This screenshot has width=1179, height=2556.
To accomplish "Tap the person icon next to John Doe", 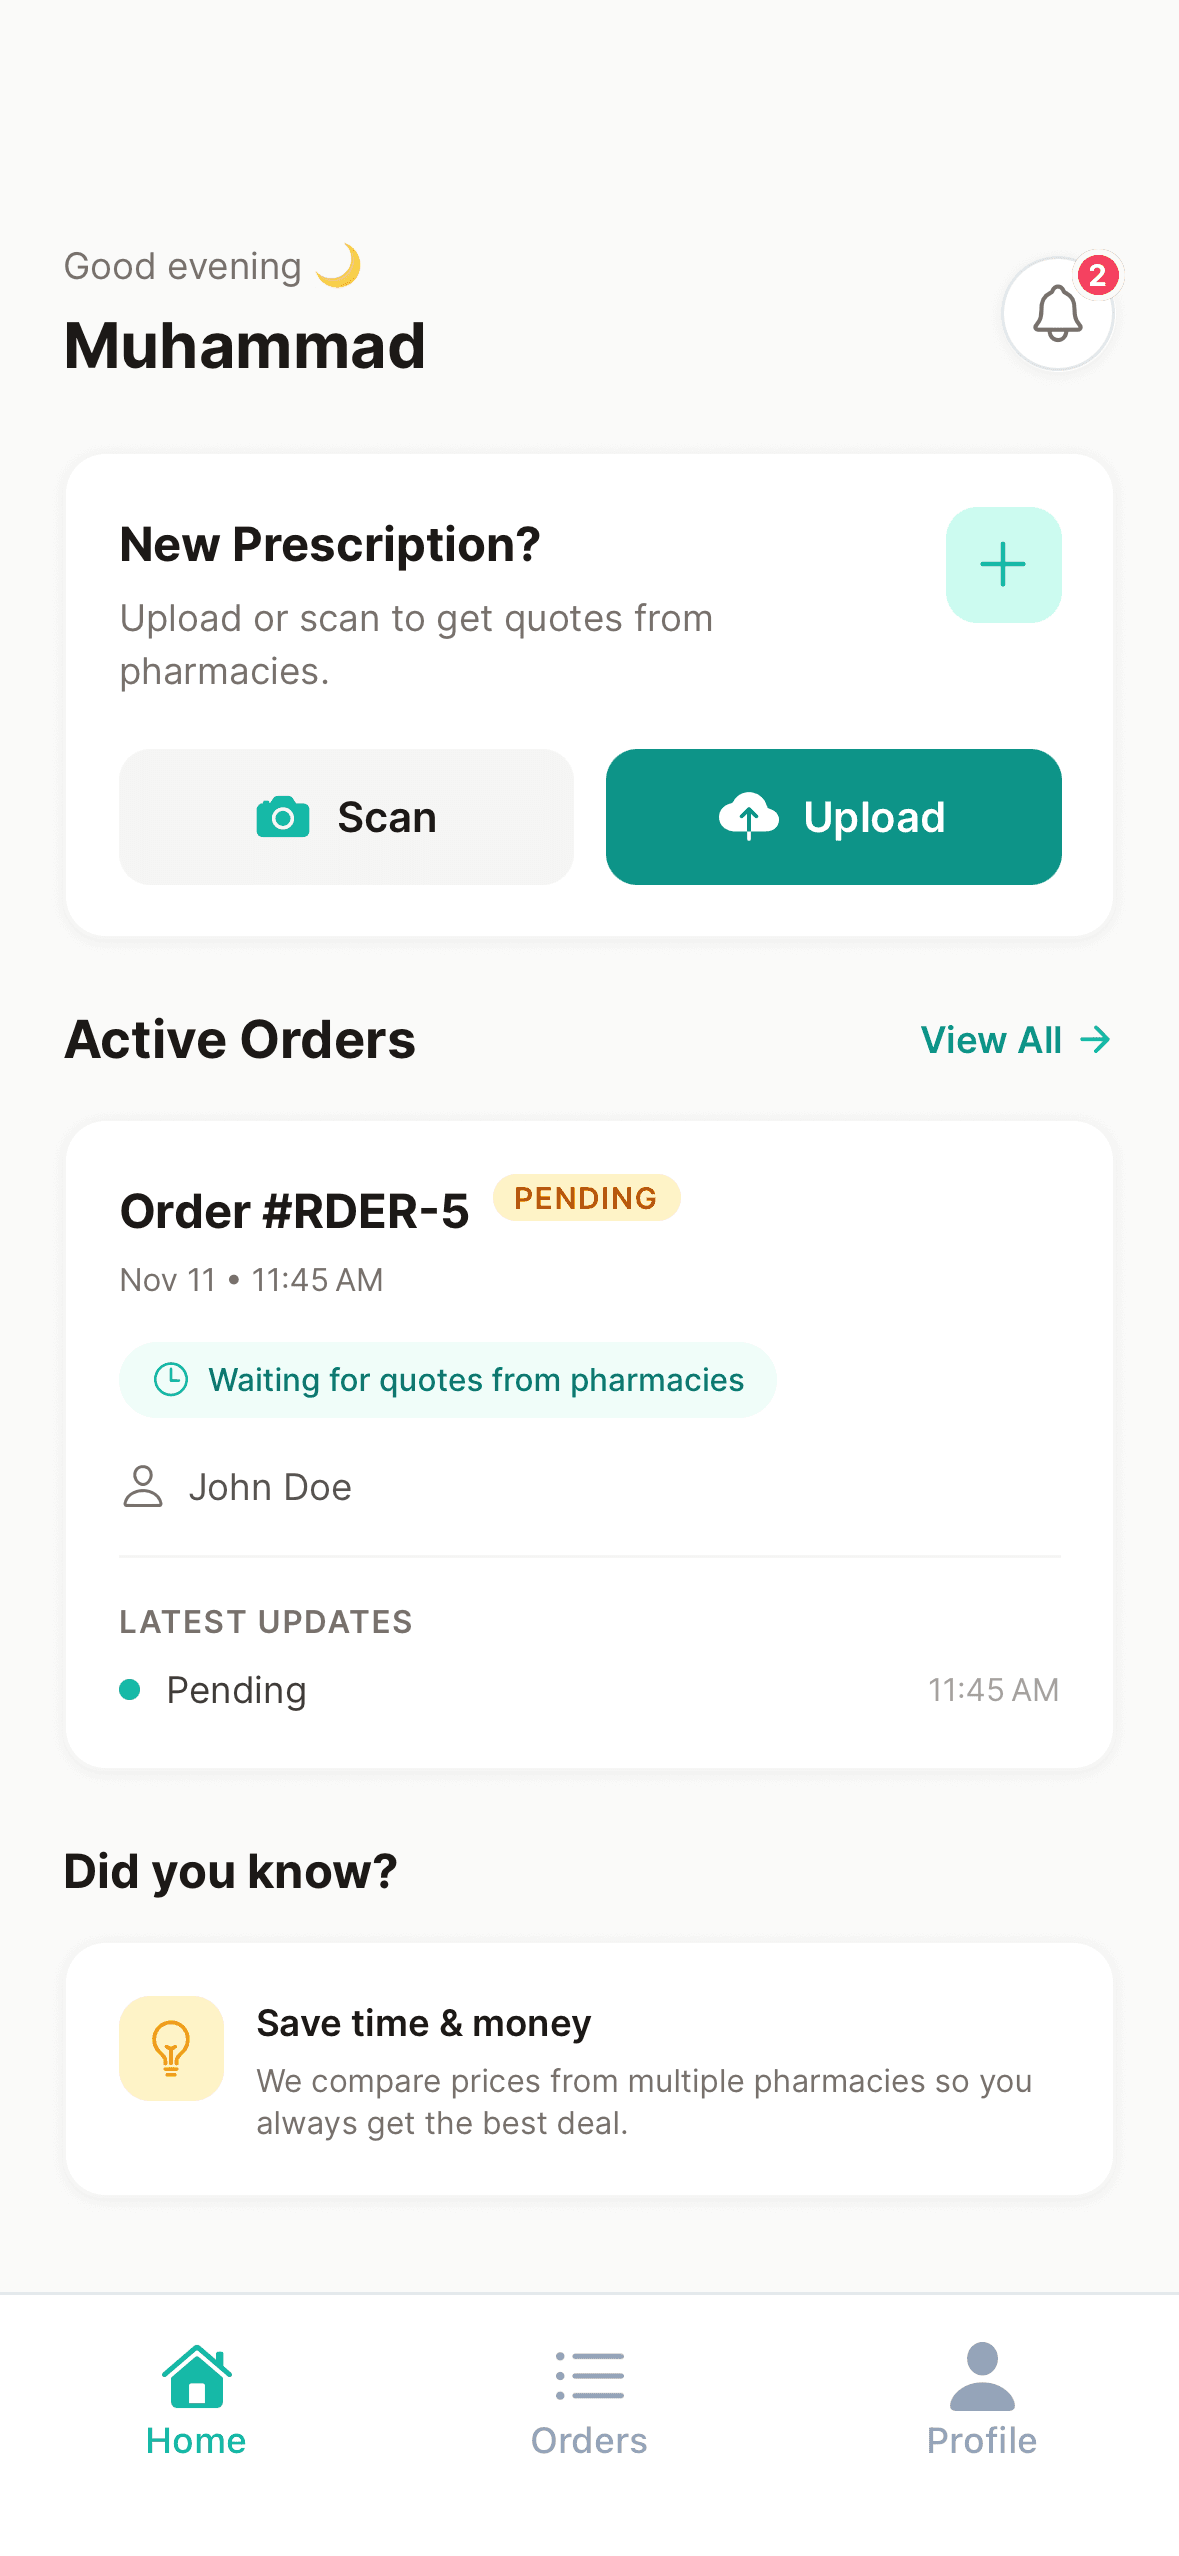I will [141, 1487].
